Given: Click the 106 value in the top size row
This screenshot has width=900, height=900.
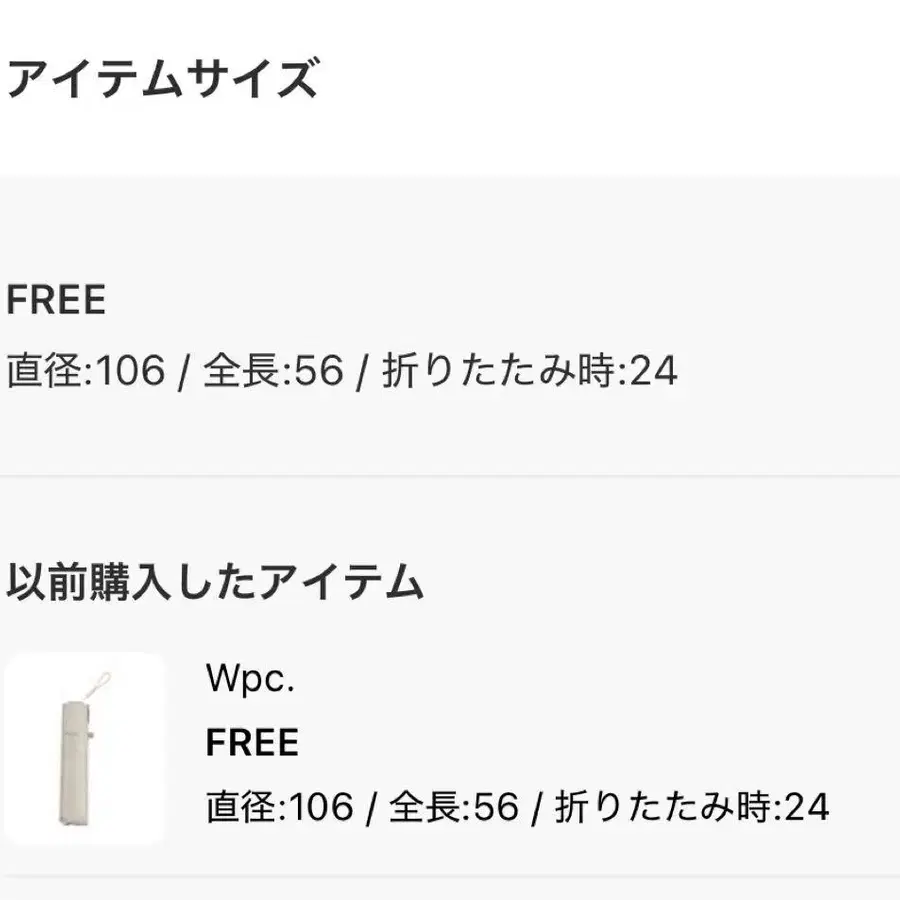Looking at the screenshot, I should click(x=130, y=370).
